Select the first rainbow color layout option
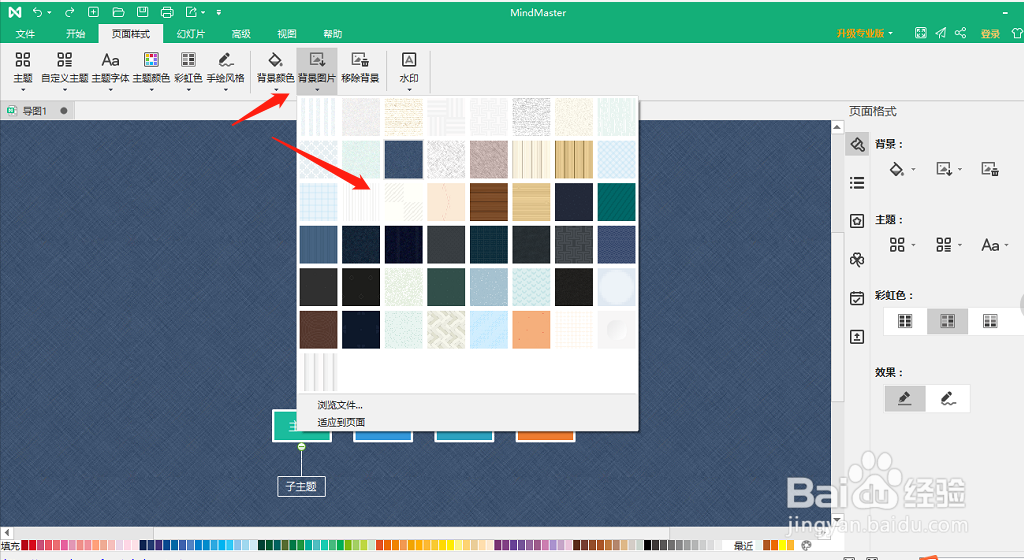 tap(905, 320)
